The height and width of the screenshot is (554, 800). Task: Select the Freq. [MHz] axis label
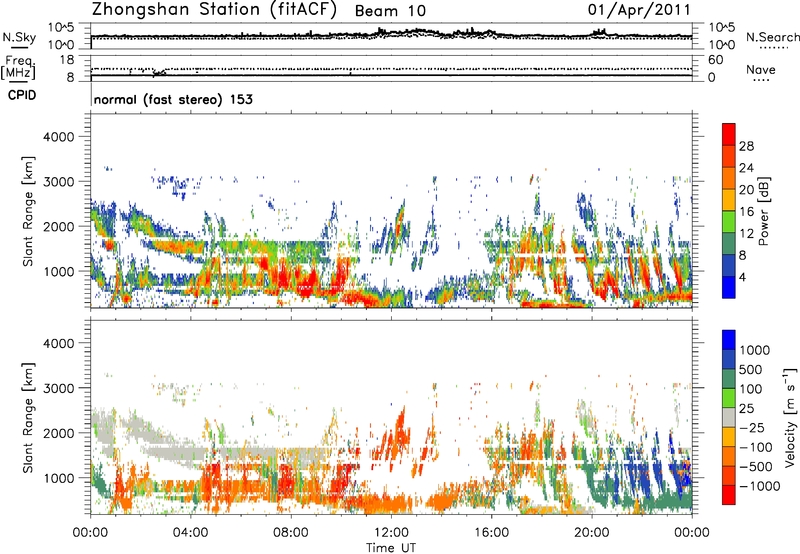point(19,67)
